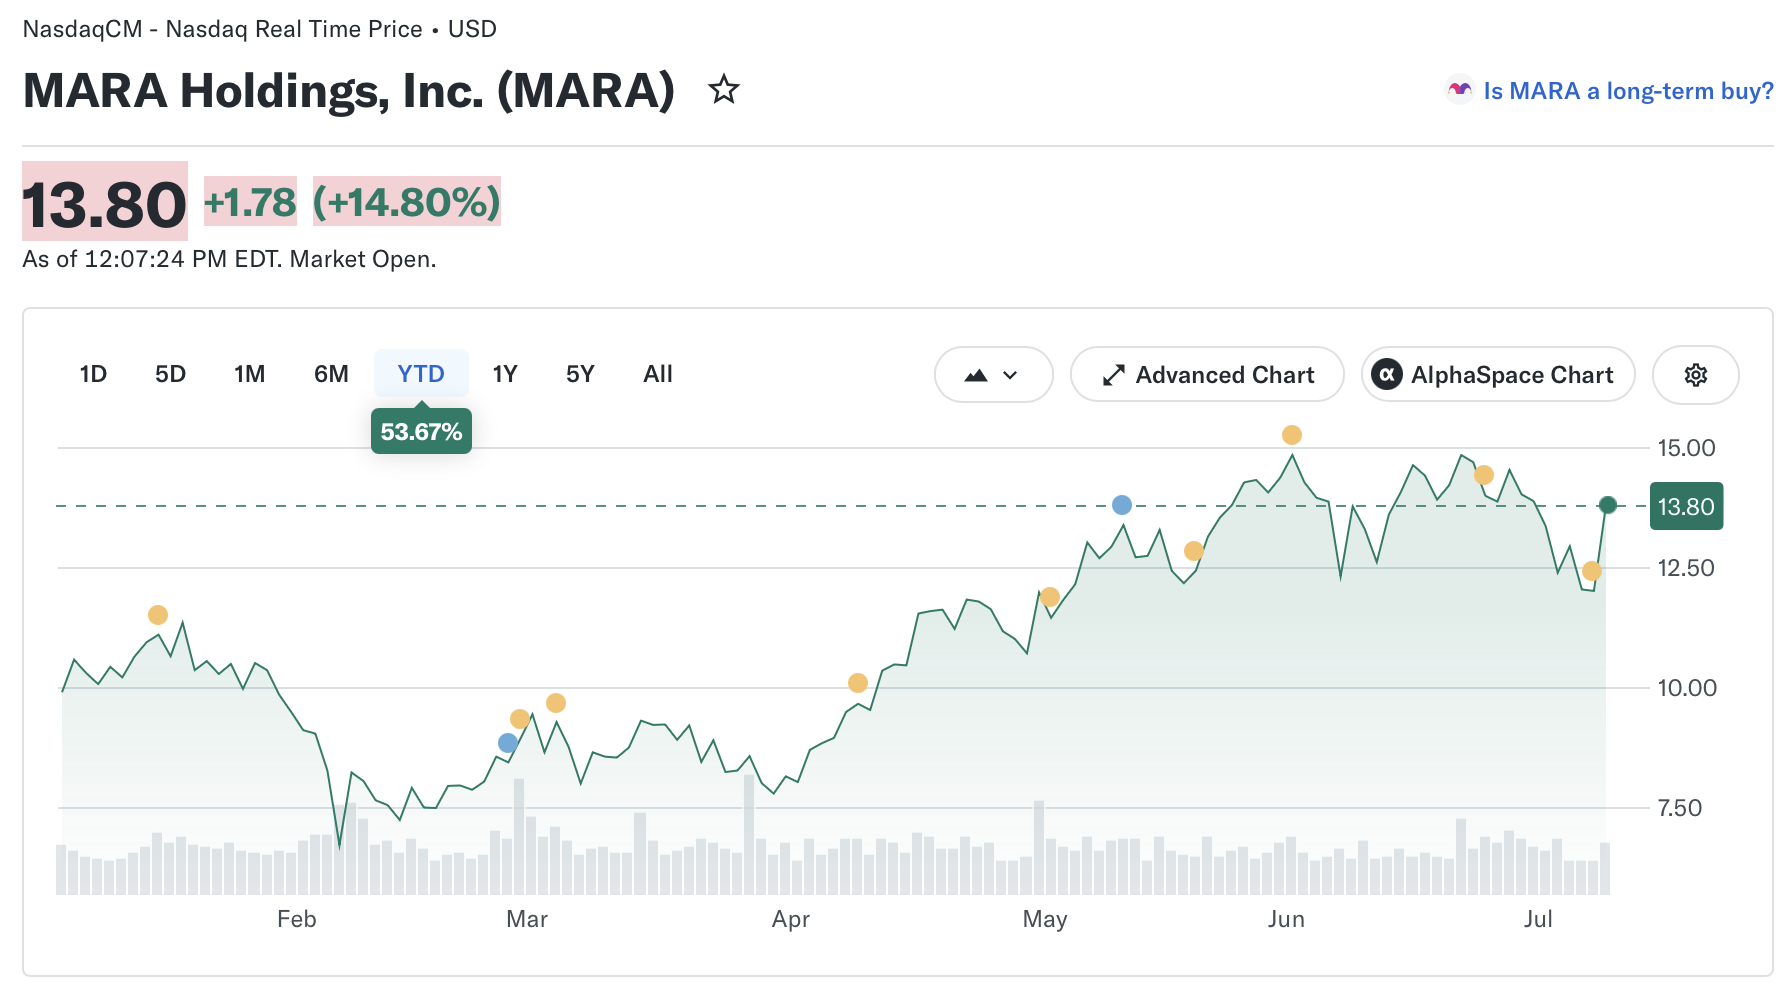Viewport: 1788px width, 991px height.
Task: Open the AlphaSpace Chart
Action: coord(1498,375)
